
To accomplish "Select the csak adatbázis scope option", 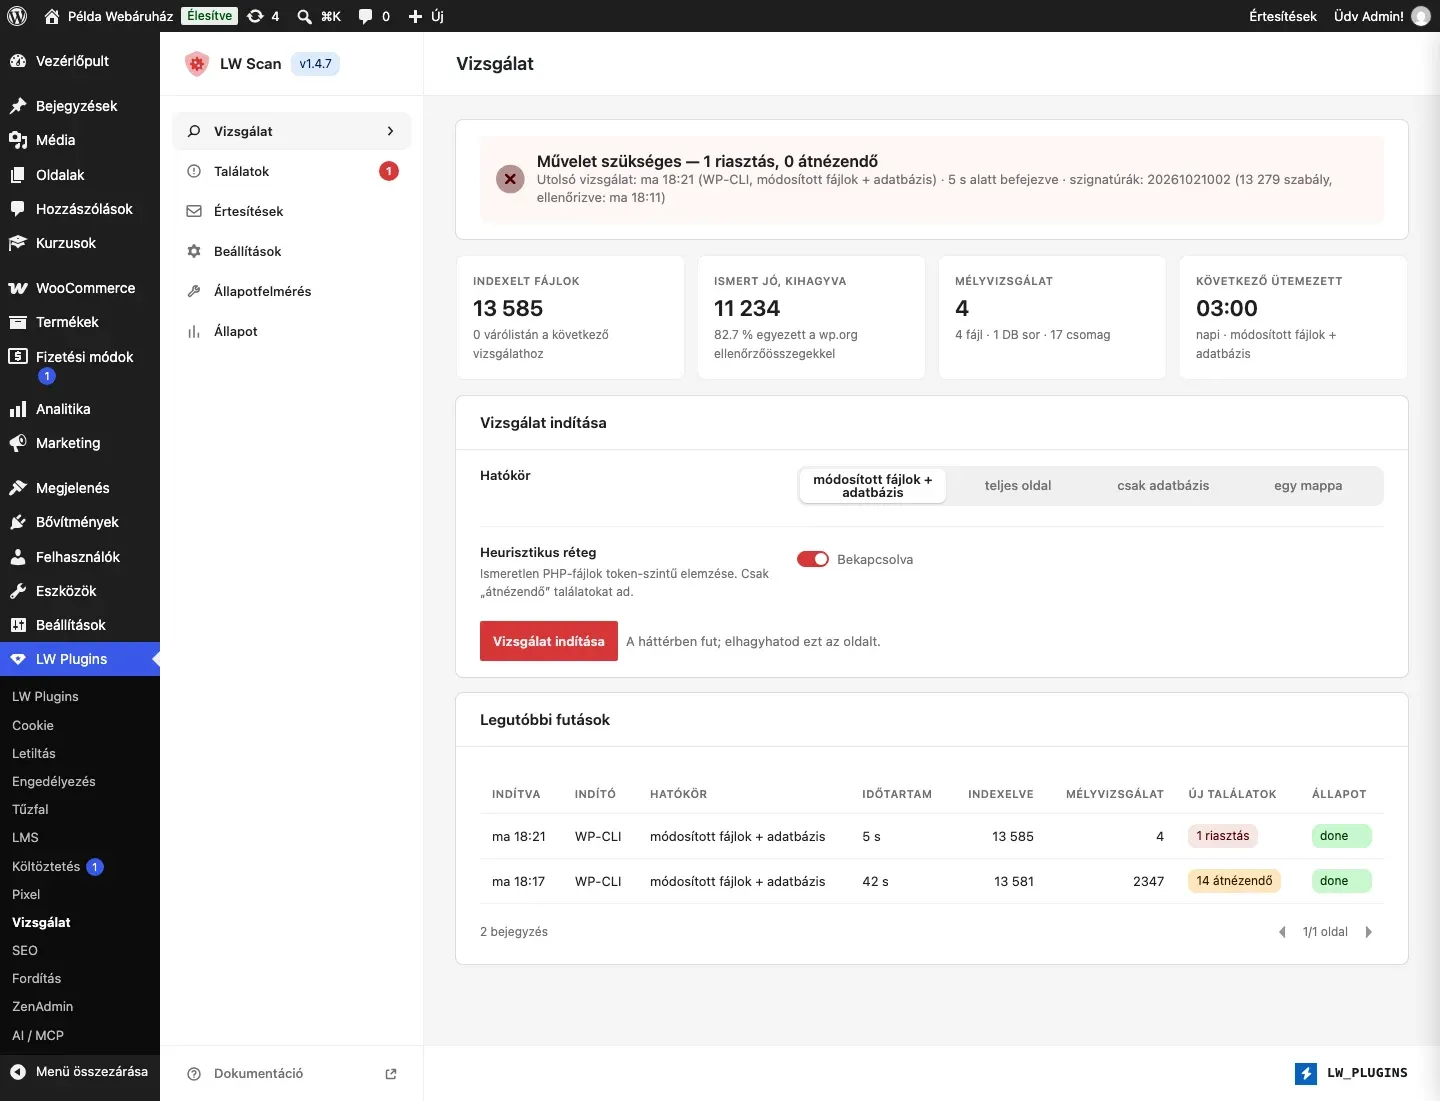I will click(1163, 486).
